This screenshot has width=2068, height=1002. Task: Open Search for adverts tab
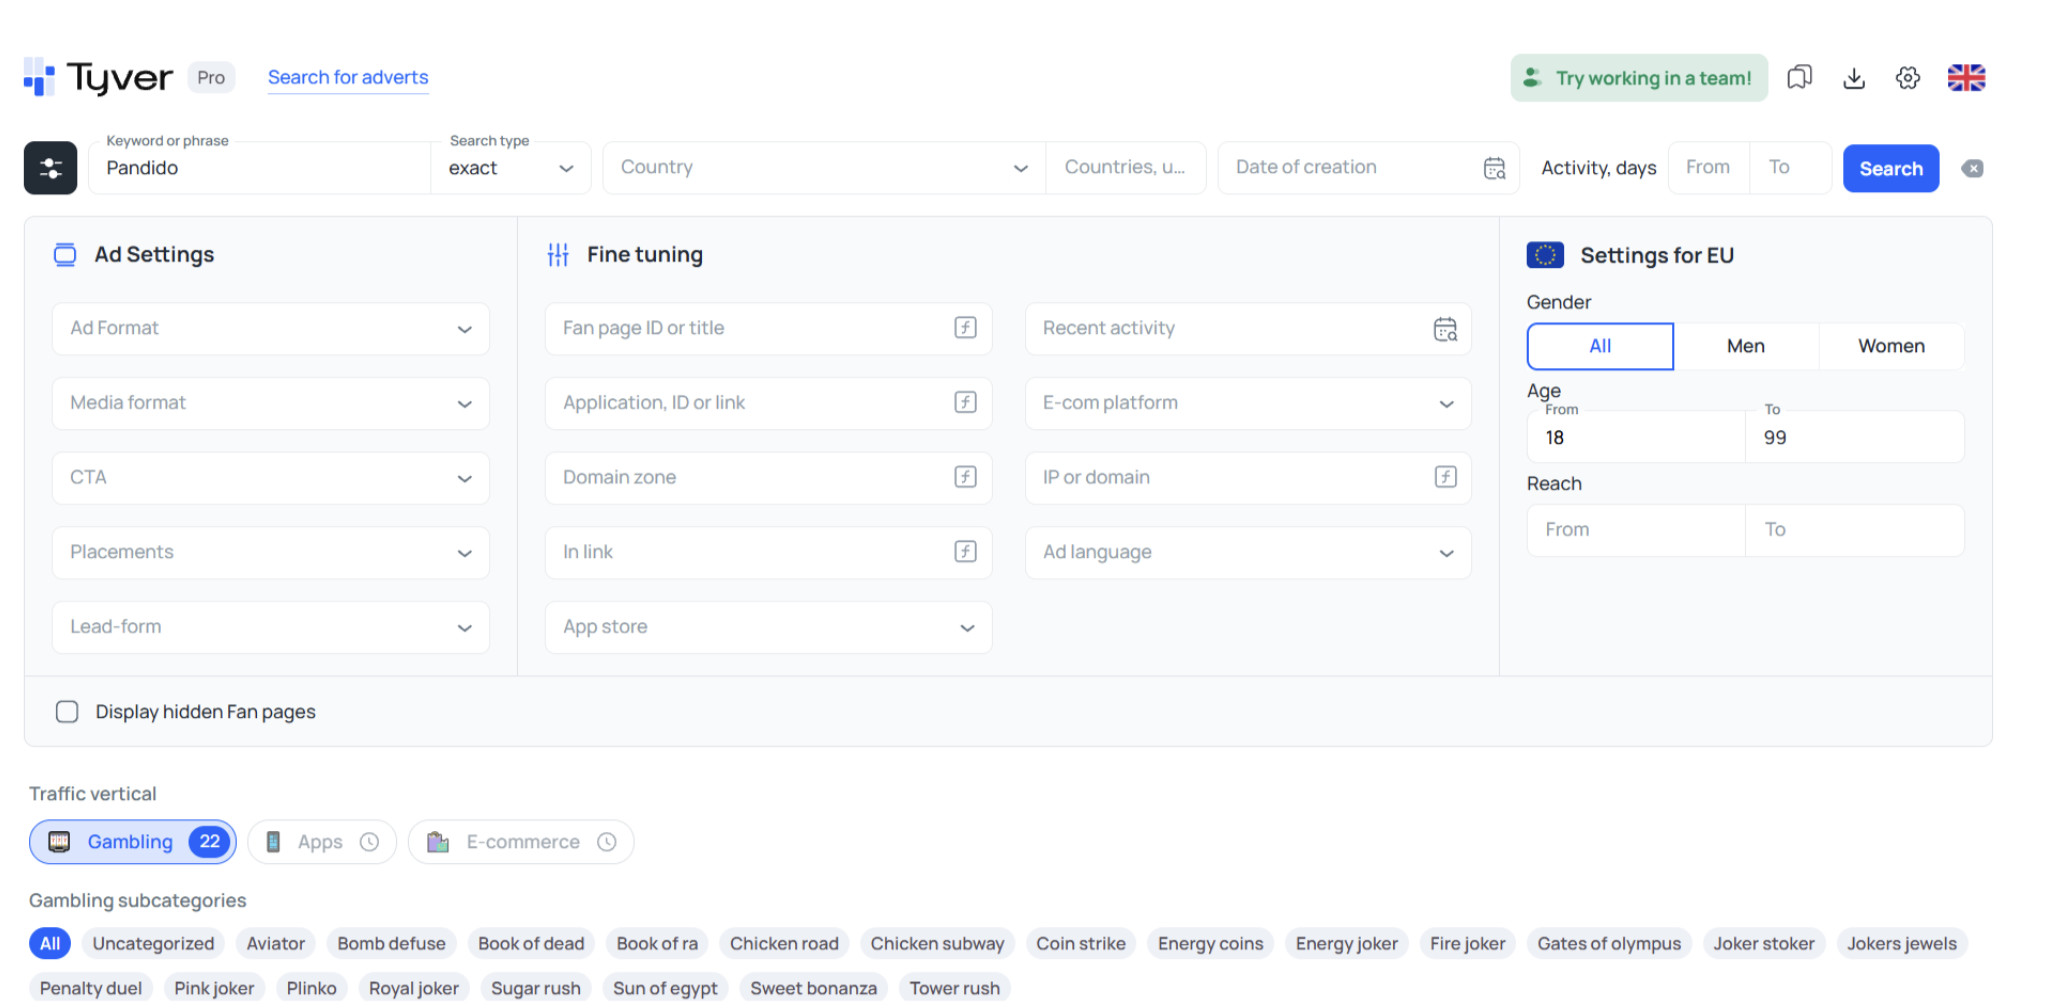tap(348, 77)
